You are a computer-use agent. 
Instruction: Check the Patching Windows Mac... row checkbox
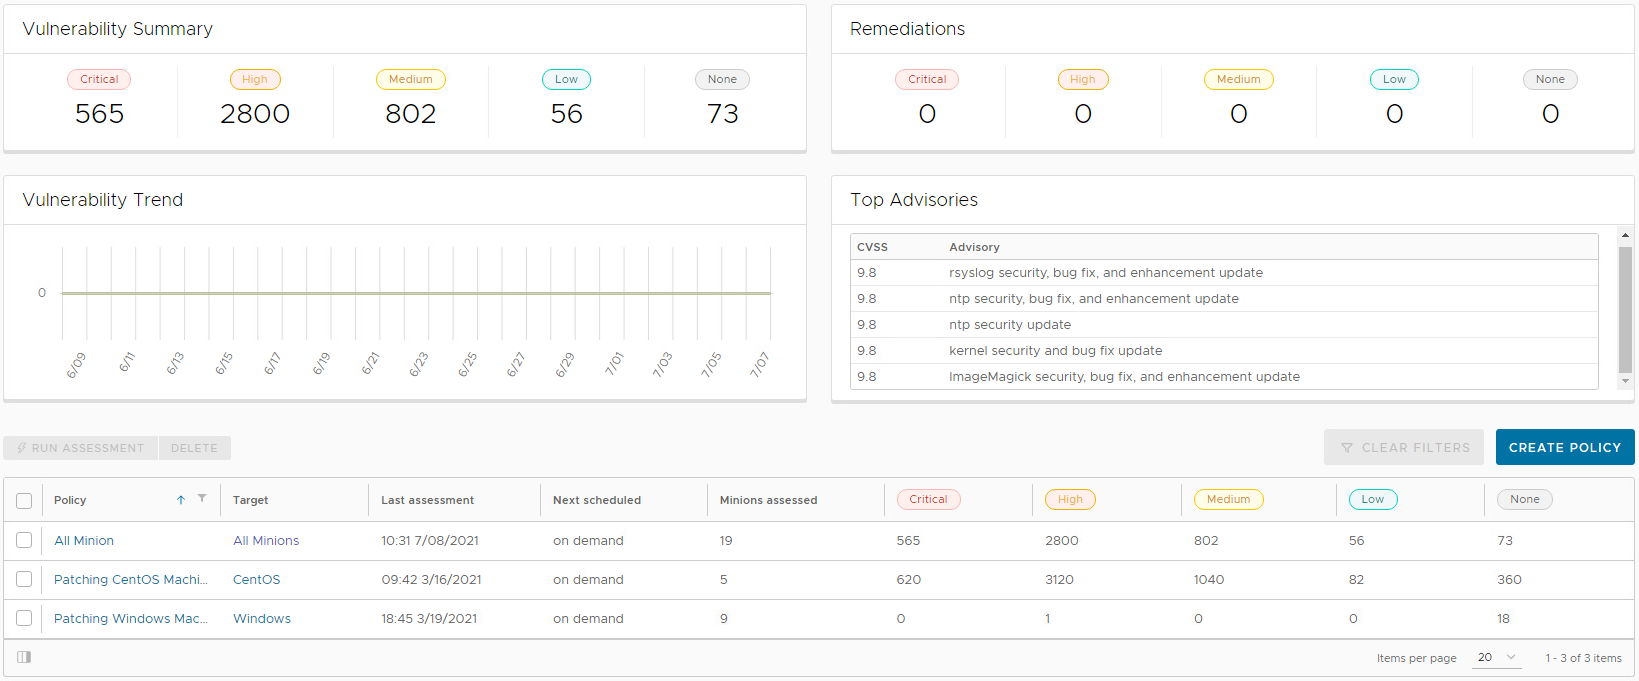24,618
